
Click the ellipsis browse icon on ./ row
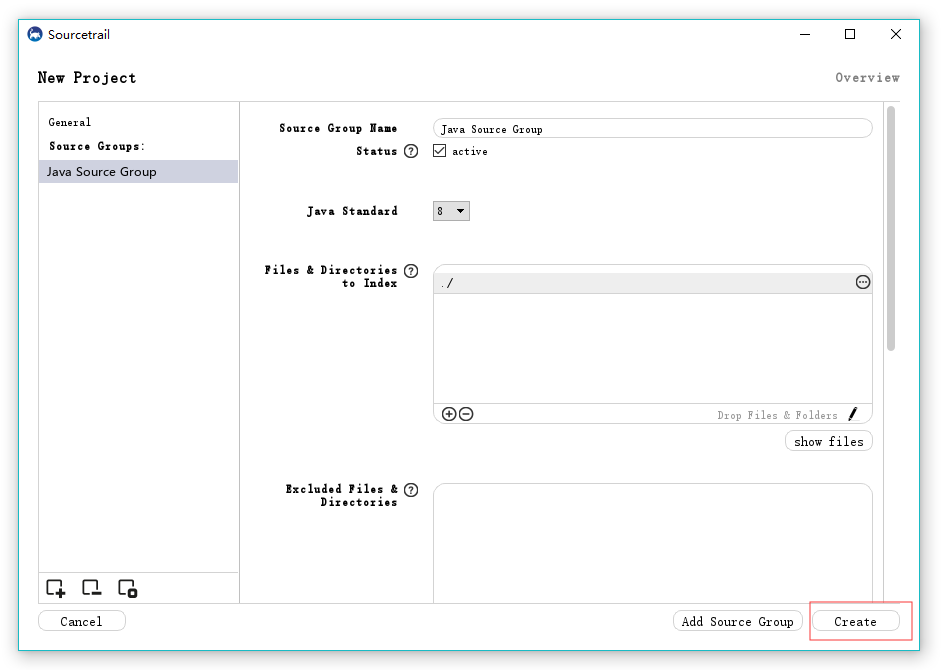pos(863,282)
